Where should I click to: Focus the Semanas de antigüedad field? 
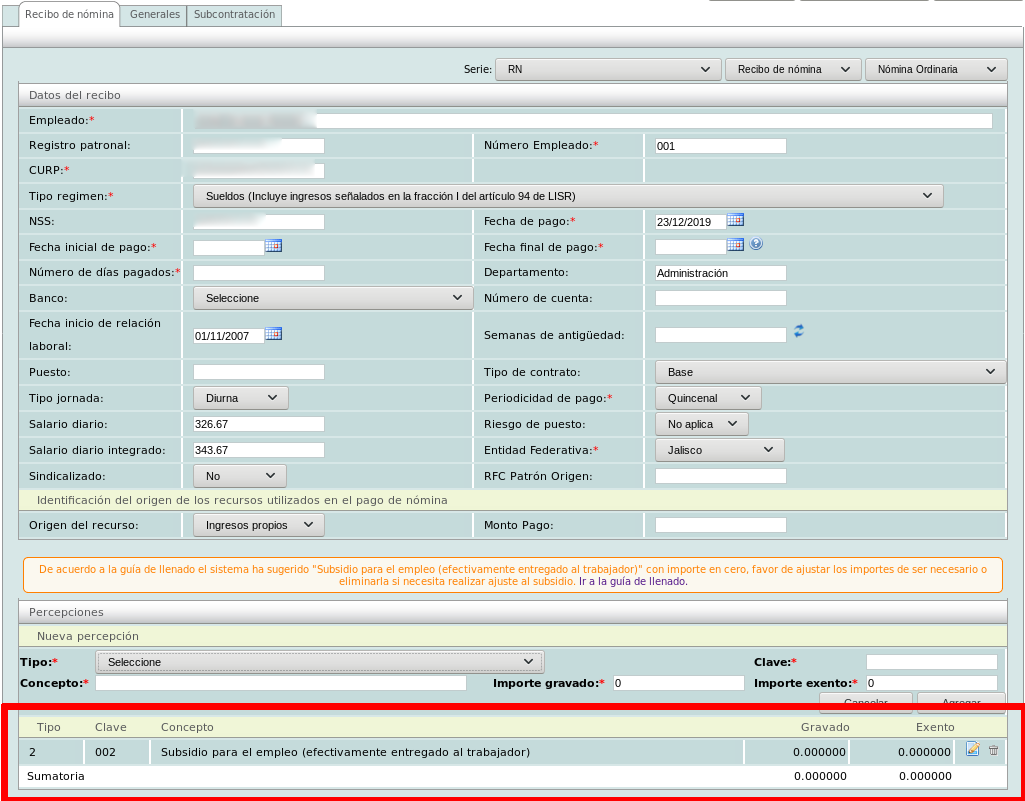[720, 335]
